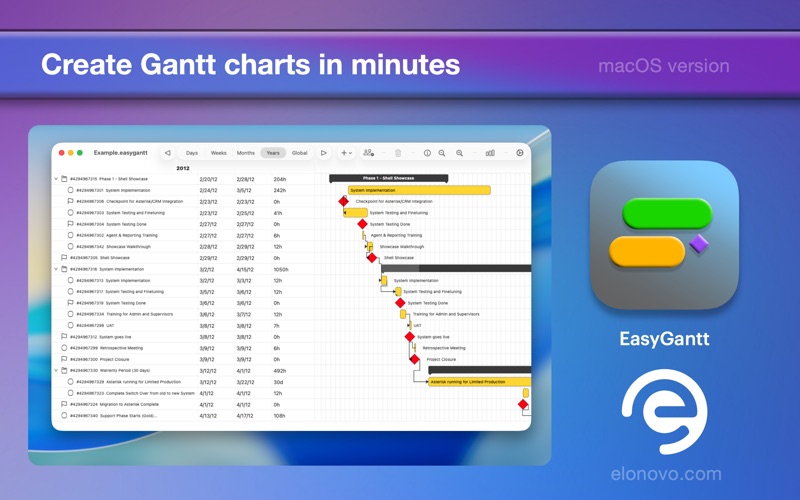Image resolution: width=800 pixels, height=500 pixels.
Task: Click the bar chart icon in toolbar
Action: point(490,153)
